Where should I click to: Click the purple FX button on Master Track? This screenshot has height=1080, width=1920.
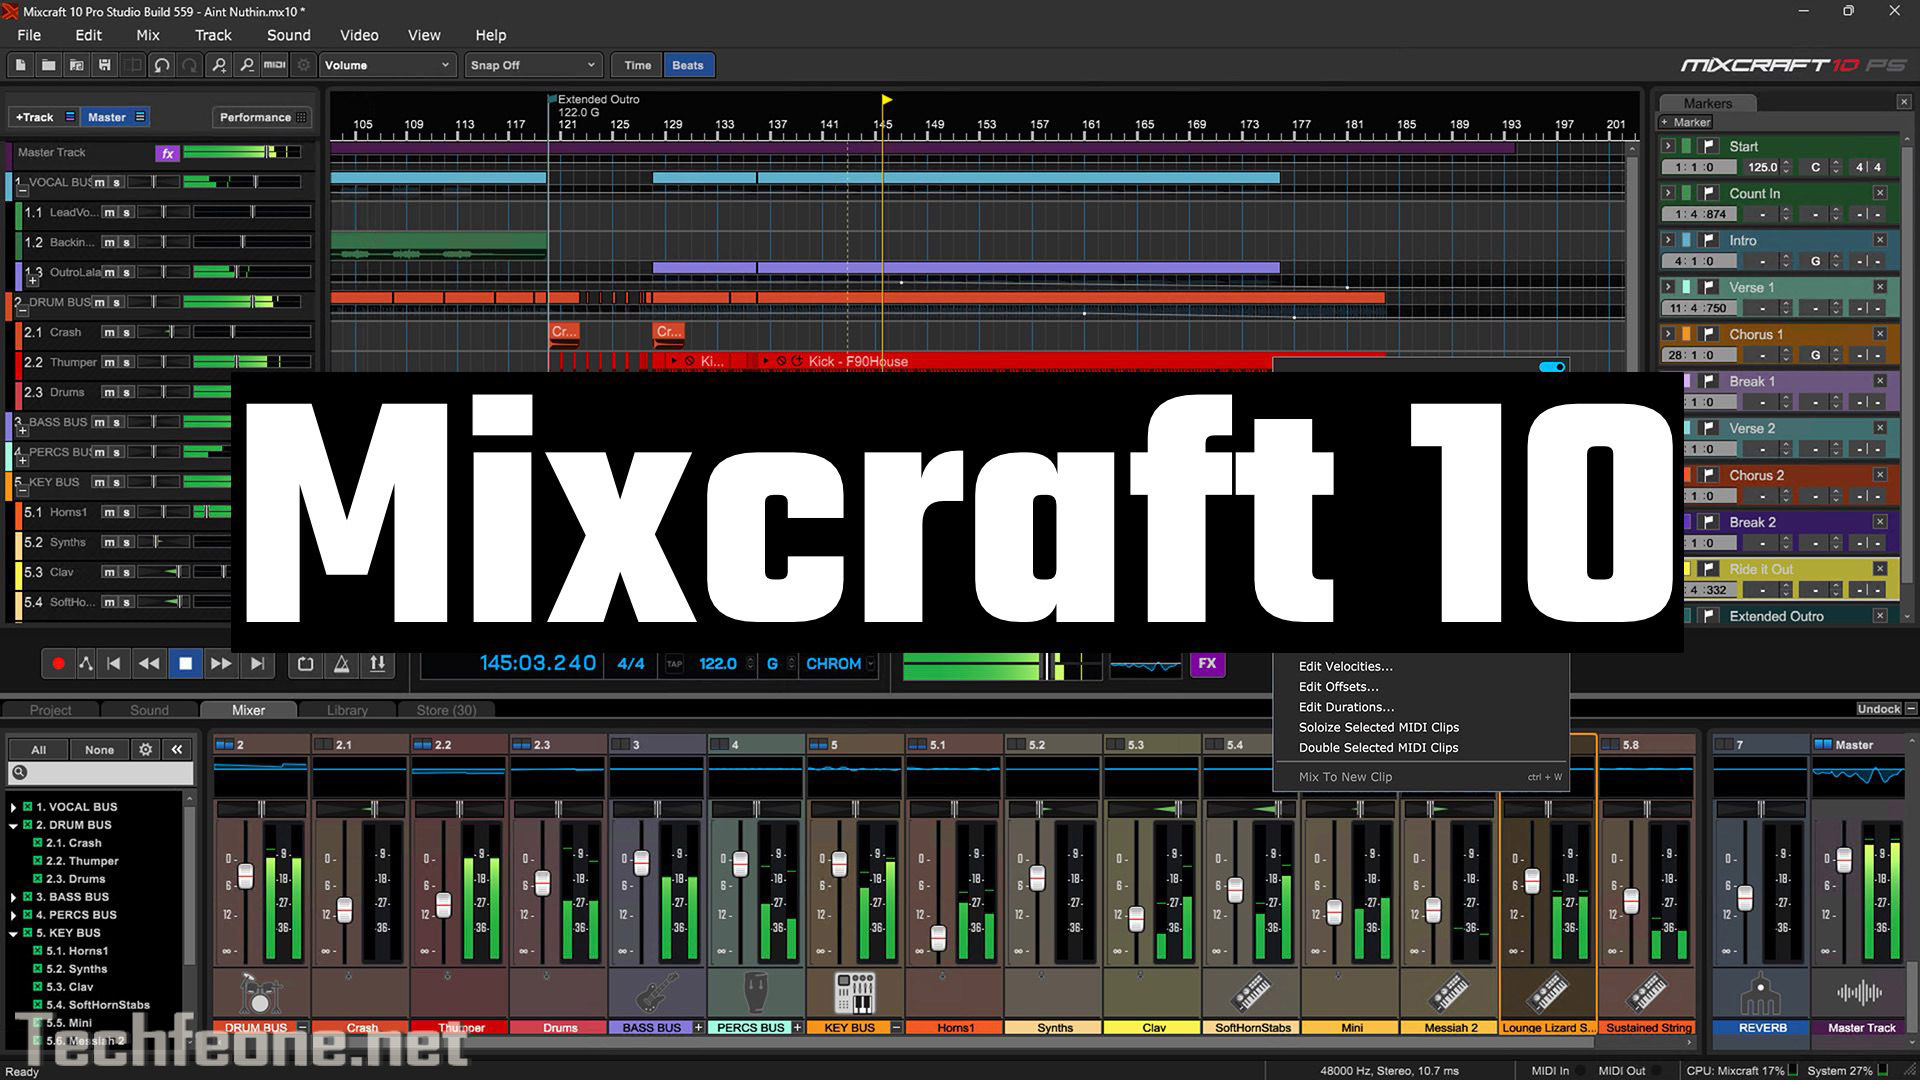(x=167, y=153)
